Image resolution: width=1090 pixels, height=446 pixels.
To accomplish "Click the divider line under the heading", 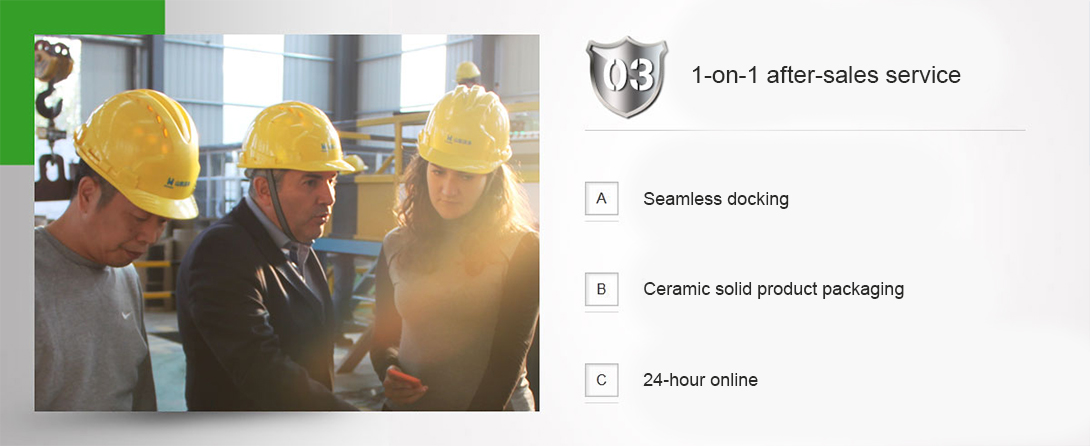I will tap(805, 130).
